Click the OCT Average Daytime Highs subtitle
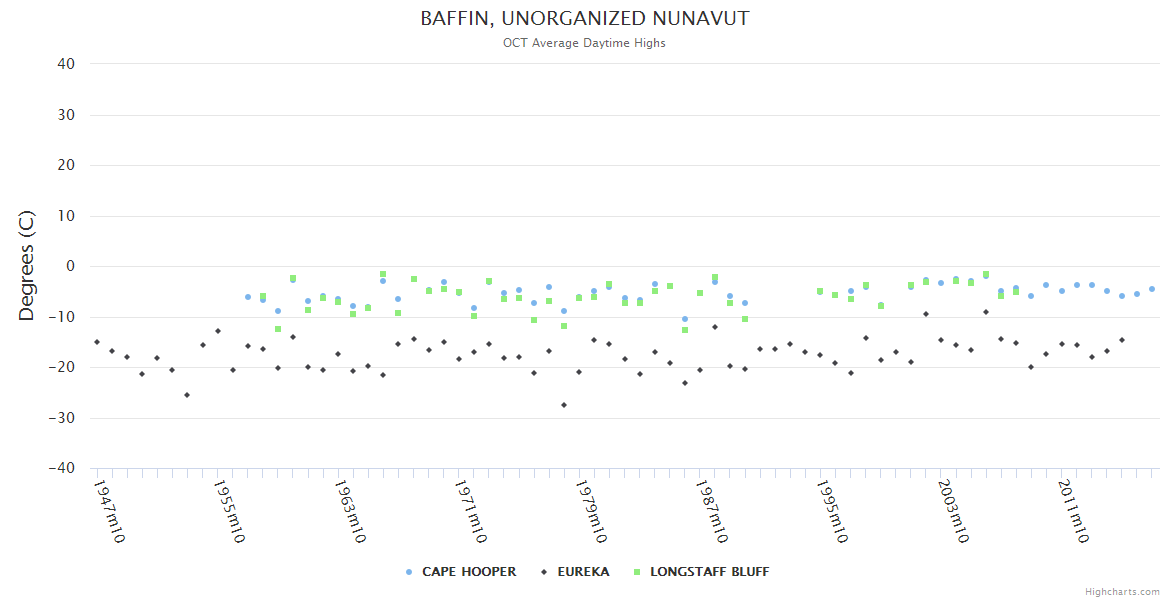This screenshot has height=600, width=1170. pyautogui.click(x=584, y=43)
